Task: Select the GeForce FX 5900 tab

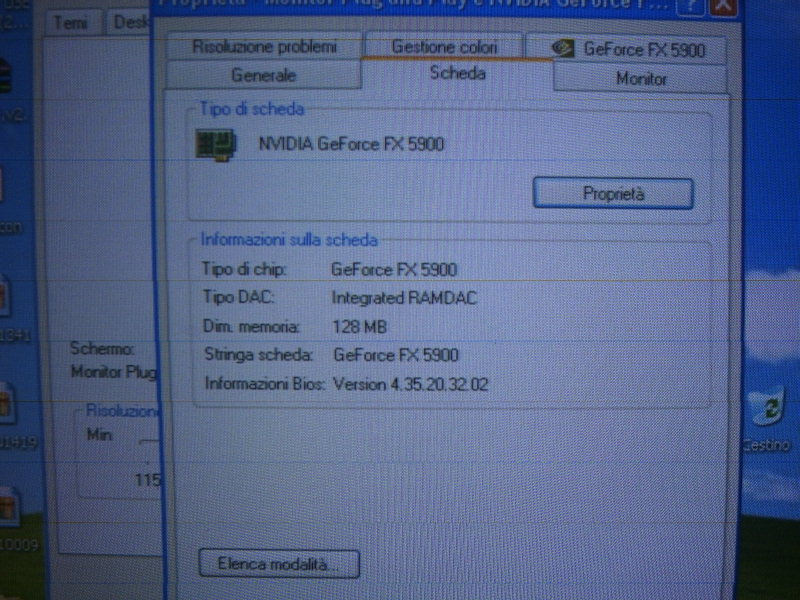Action: point(628,49)
